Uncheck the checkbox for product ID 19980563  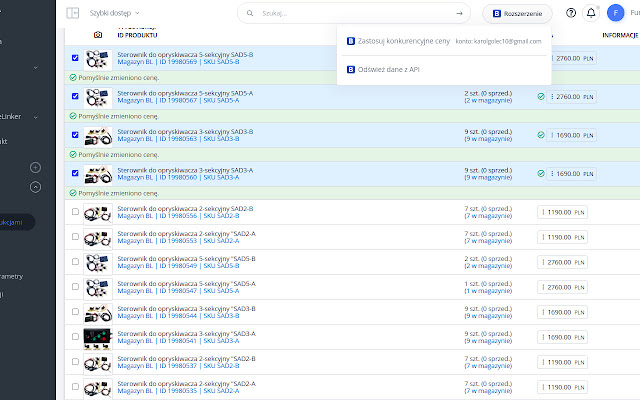(x=75, y=135)
